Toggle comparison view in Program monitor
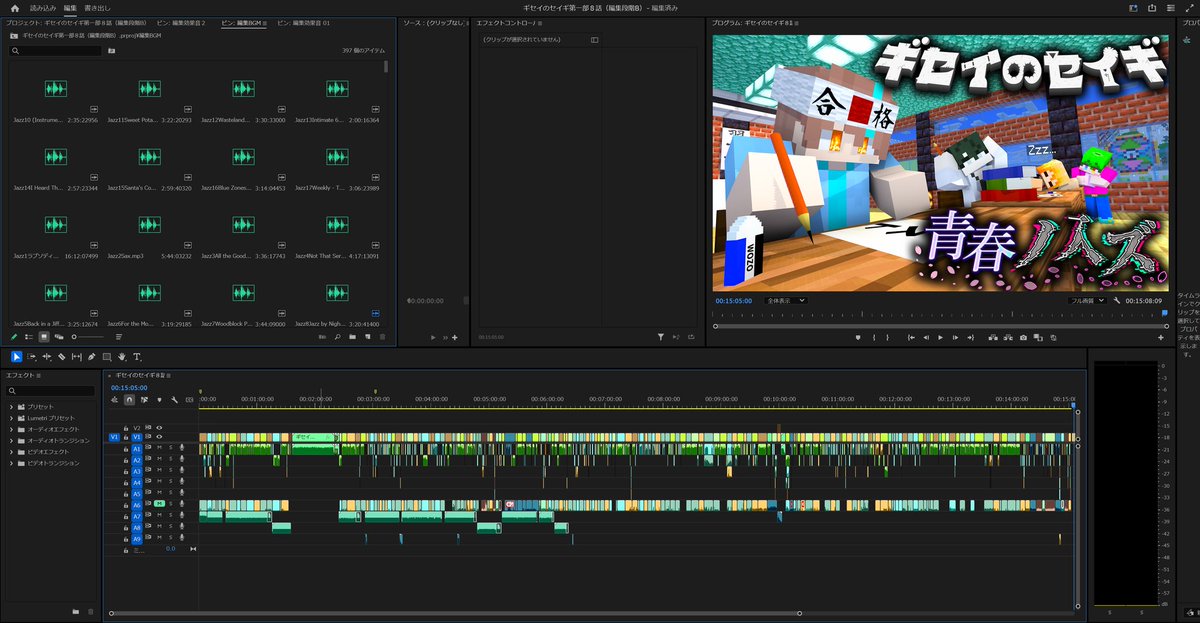 1038,338
